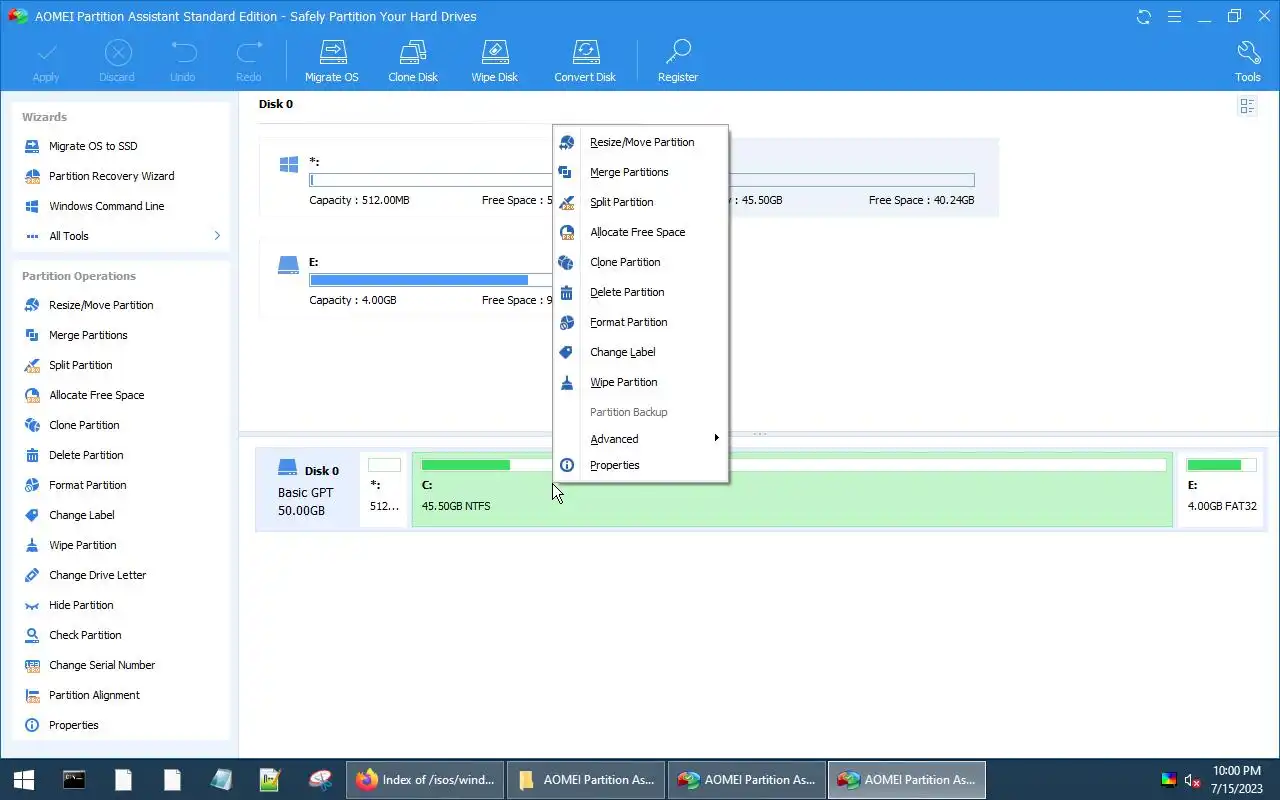Click Change Label in left sidebar
The image size is (1280, 800).
81,515
